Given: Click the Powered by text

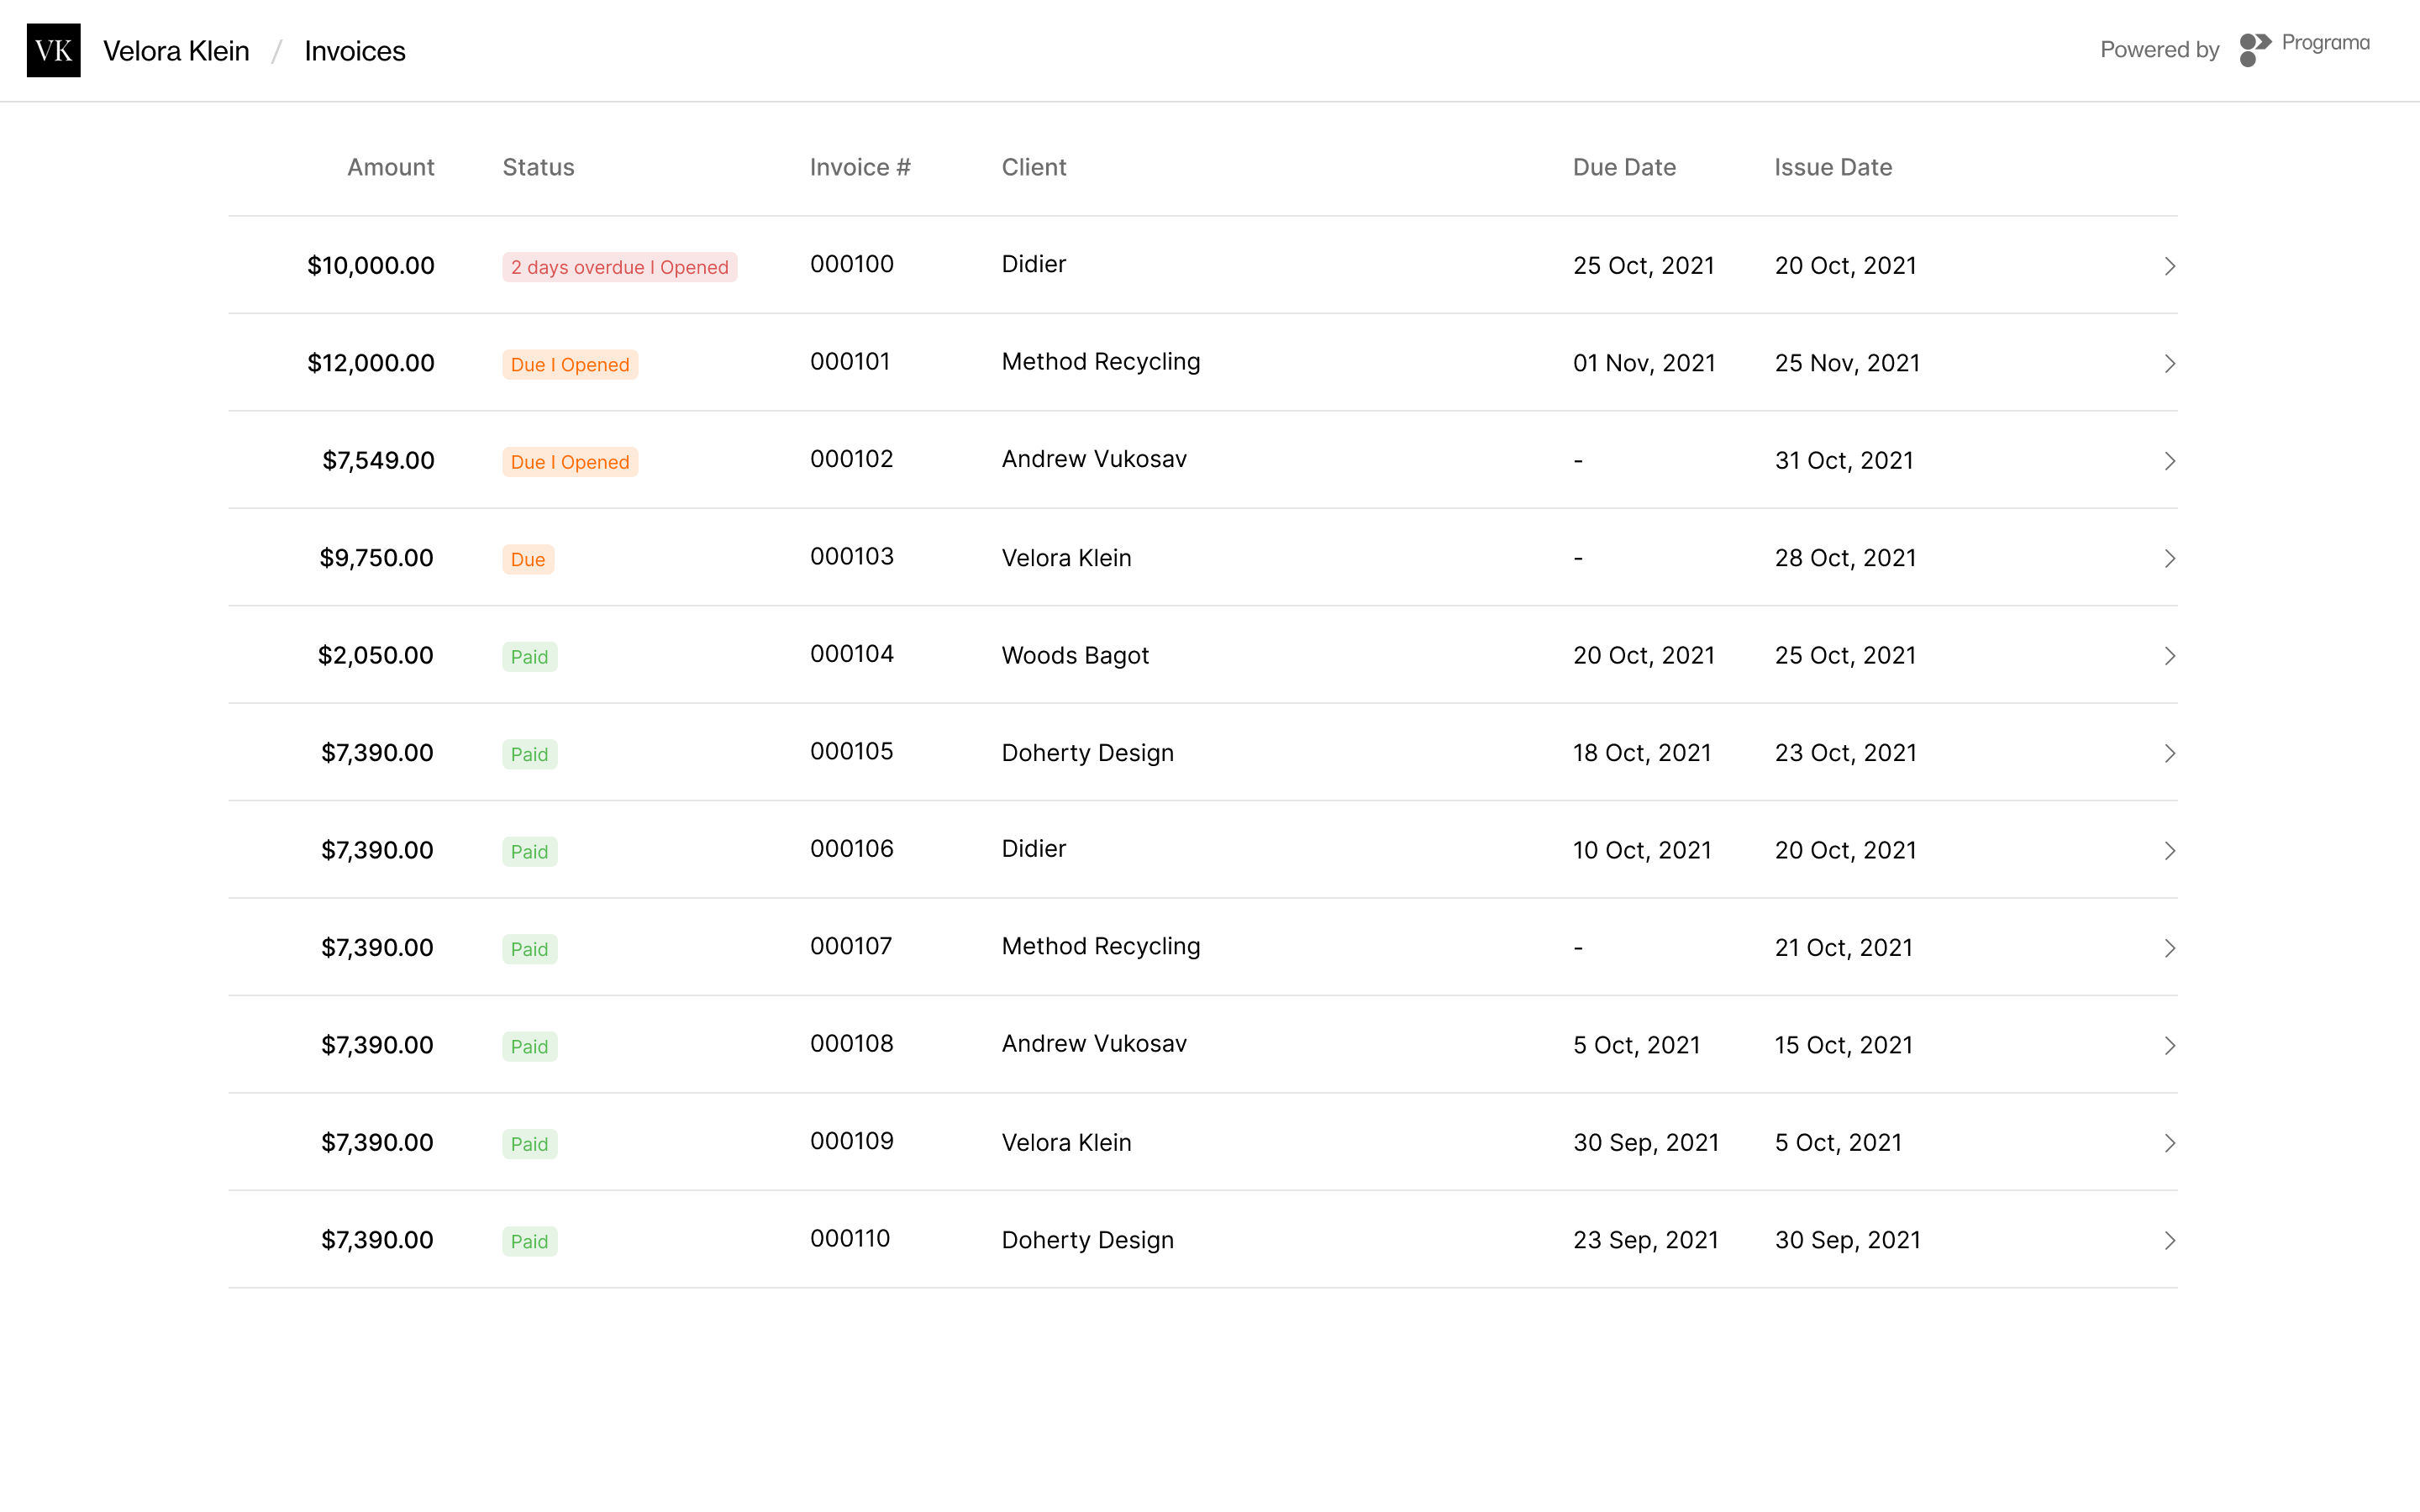Looking at the screenshot, I should [x=2159, y=50].
